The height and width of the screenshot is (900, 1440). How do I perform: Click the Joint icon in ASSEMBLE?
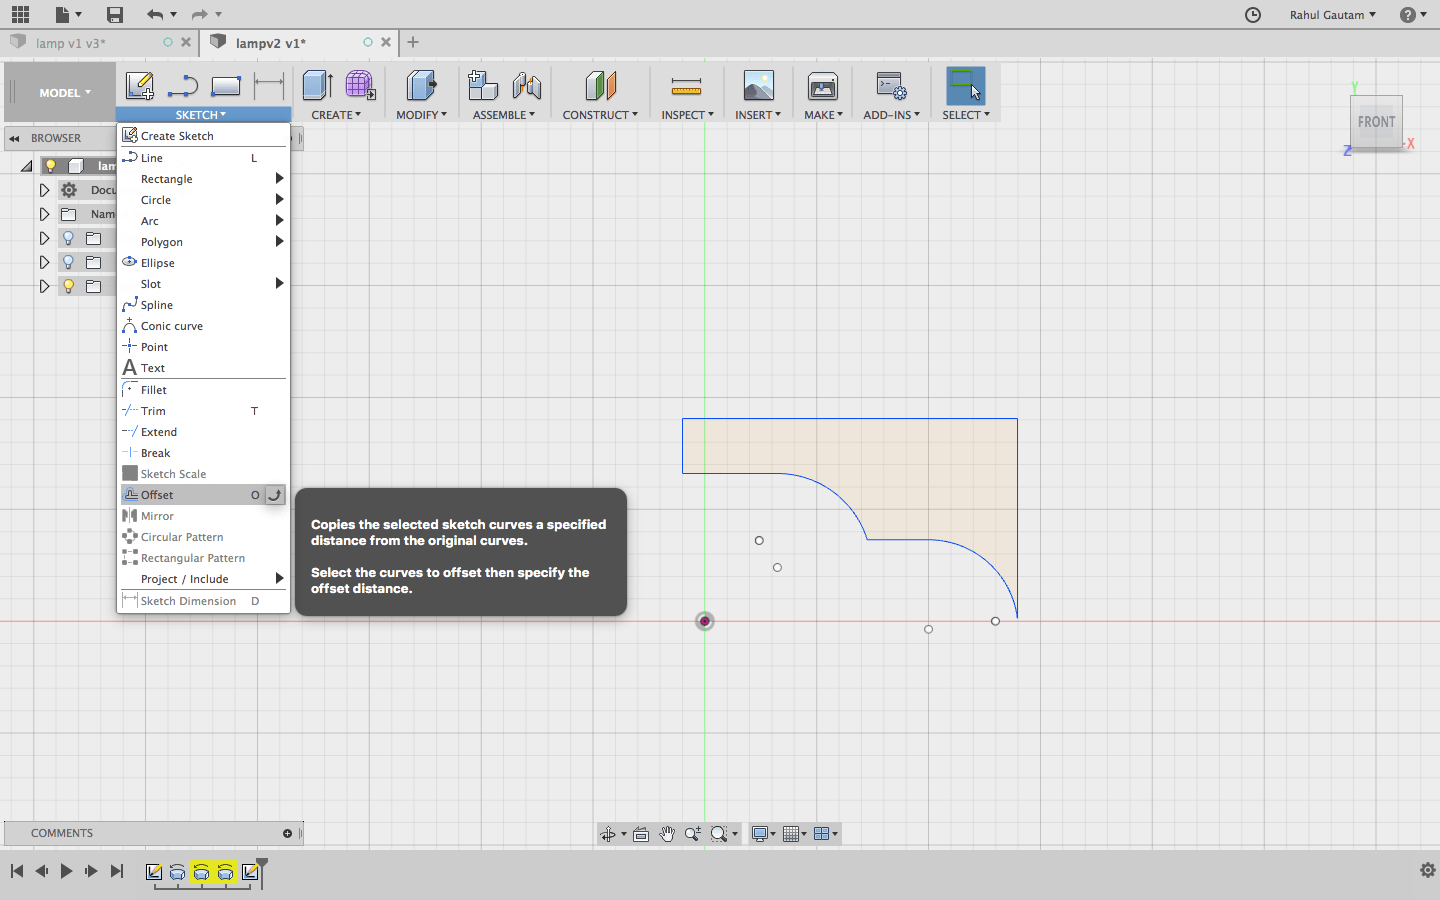click(x=526, y=86)
